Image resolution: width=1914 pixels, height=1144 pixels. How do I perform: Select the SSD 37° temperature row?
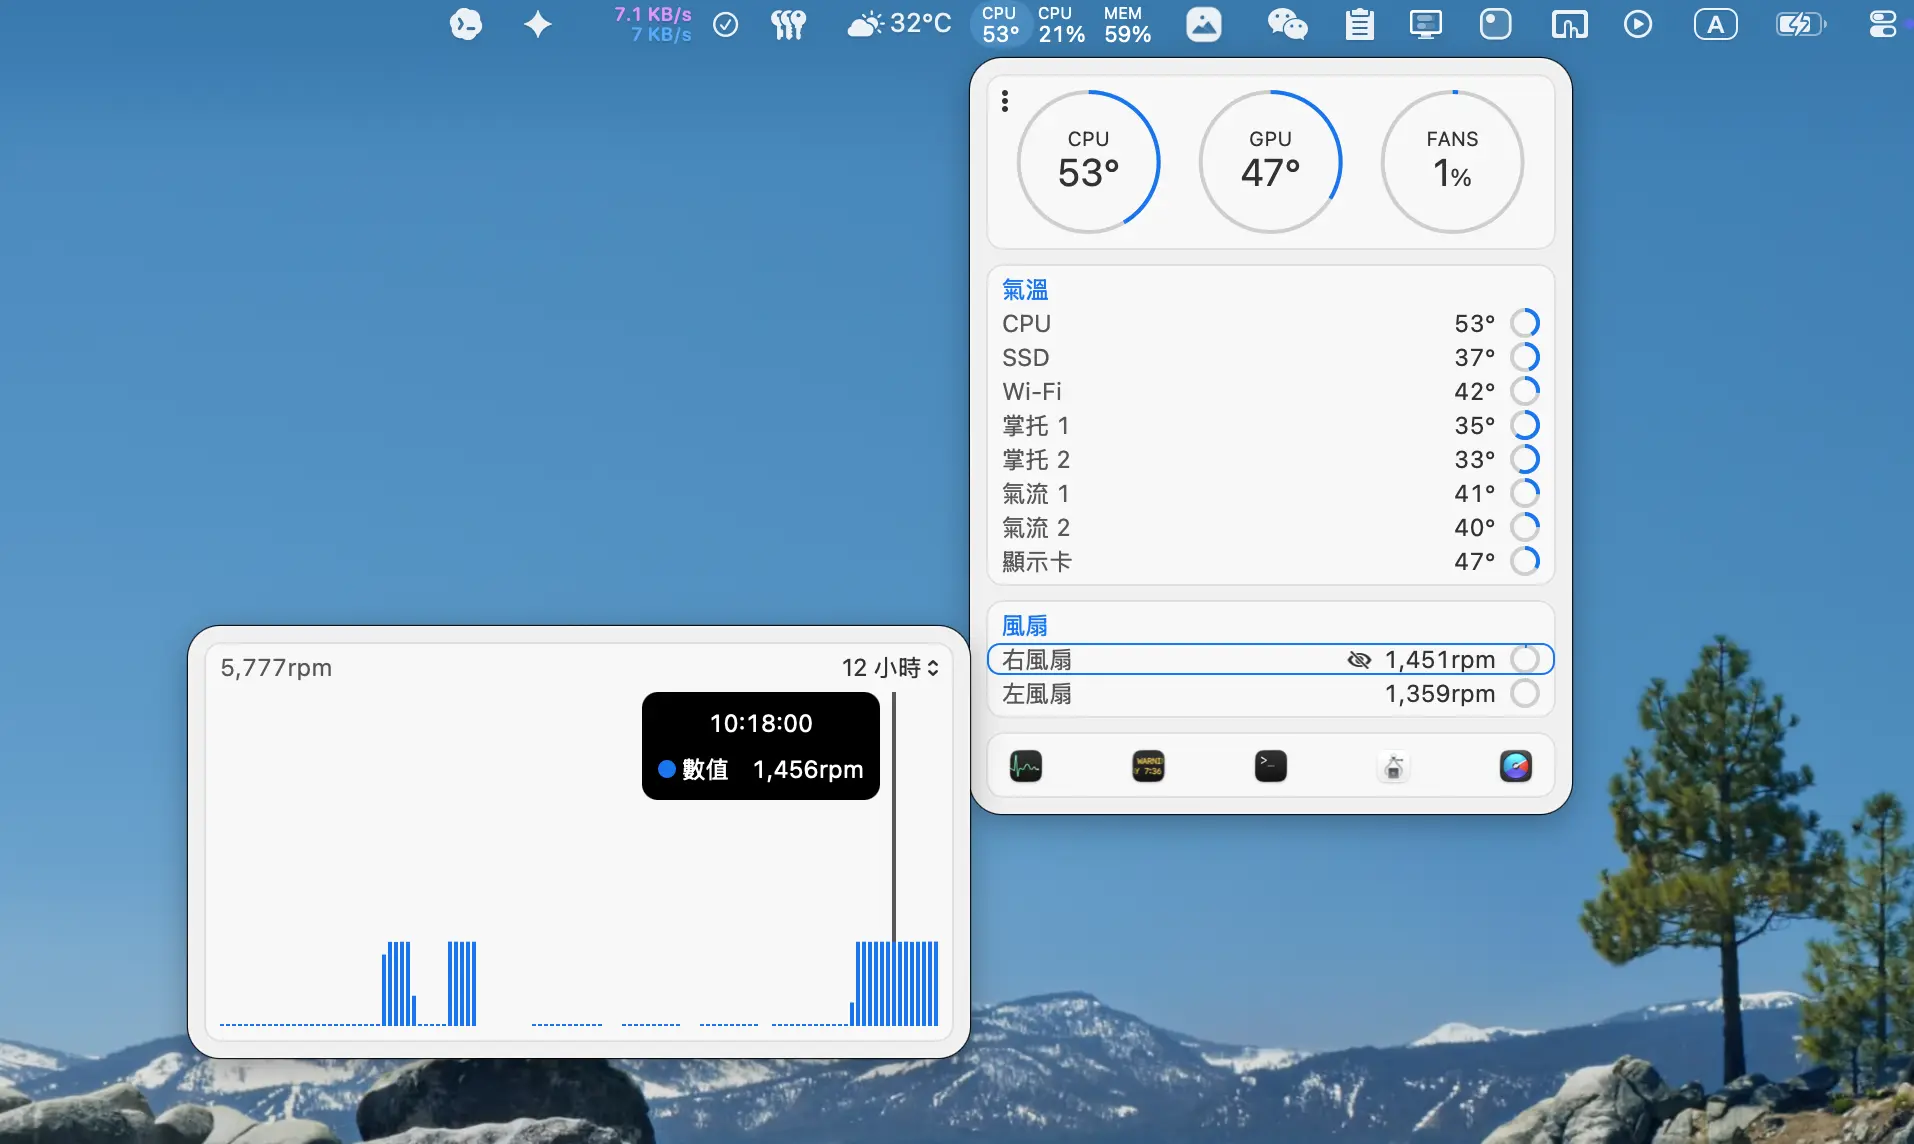point(1271,358)
